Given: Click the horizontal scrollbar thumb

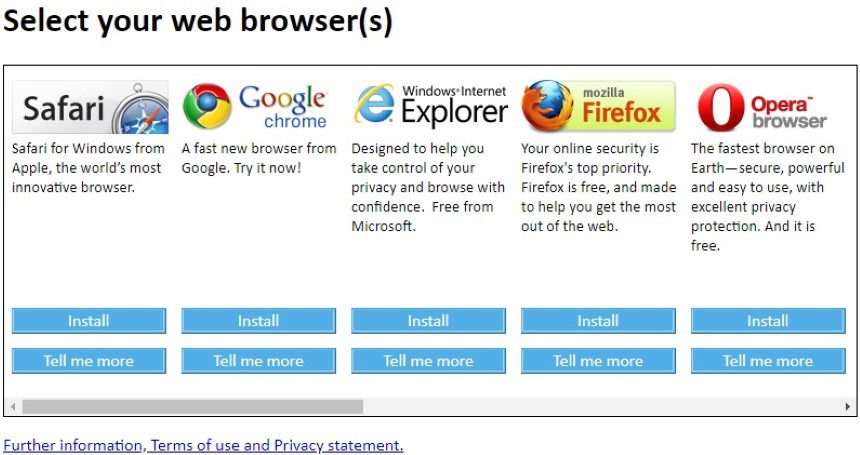Looking at the screenshot, I should [x=193, y=407].
